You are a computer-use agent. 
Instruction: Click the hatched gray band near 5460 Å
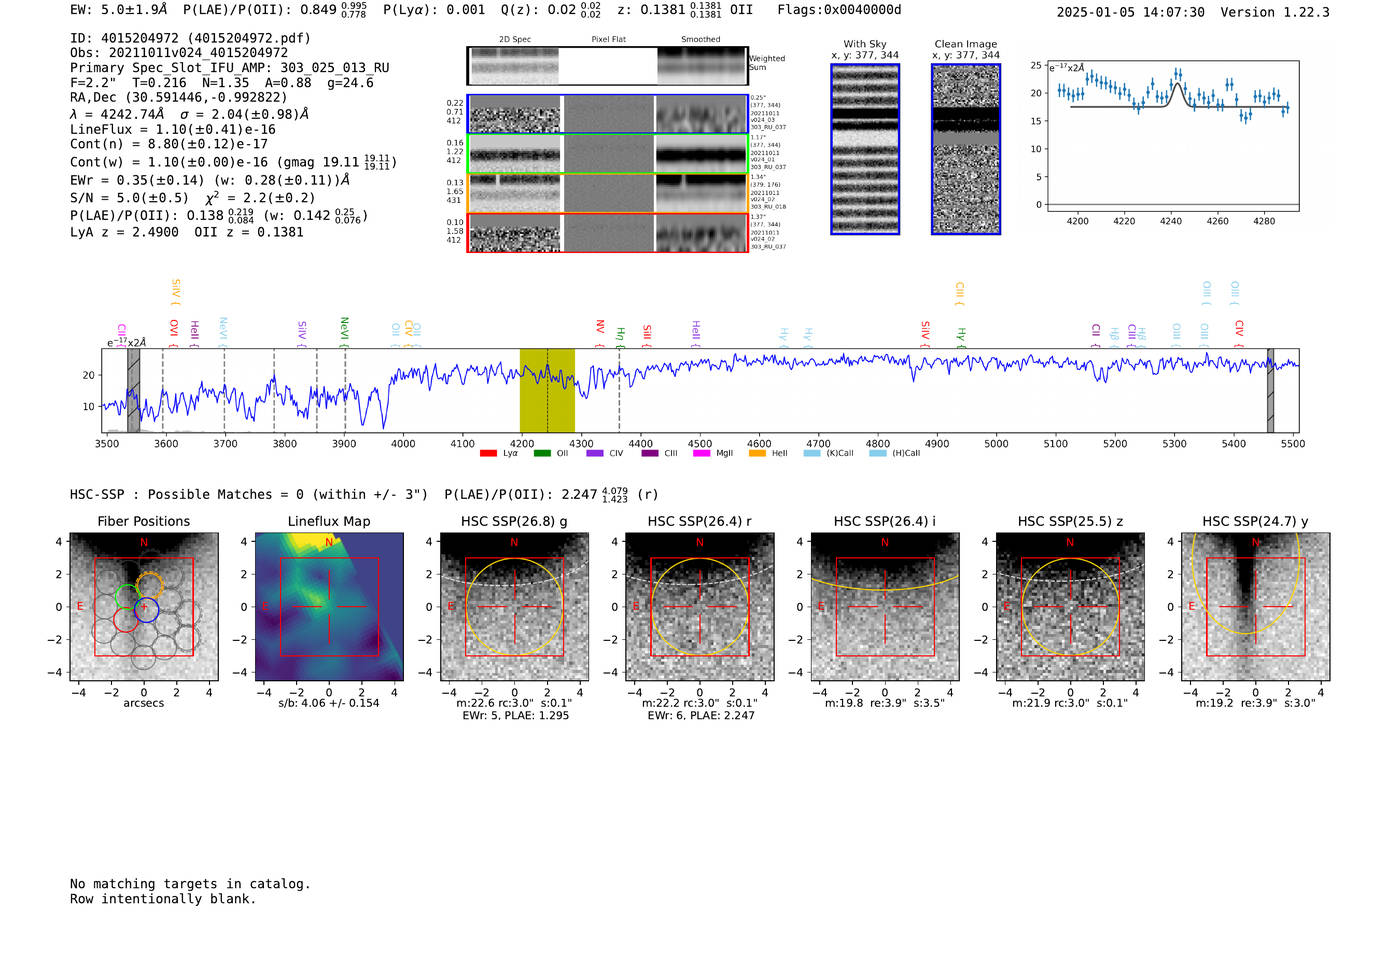tap(1271, 390)
